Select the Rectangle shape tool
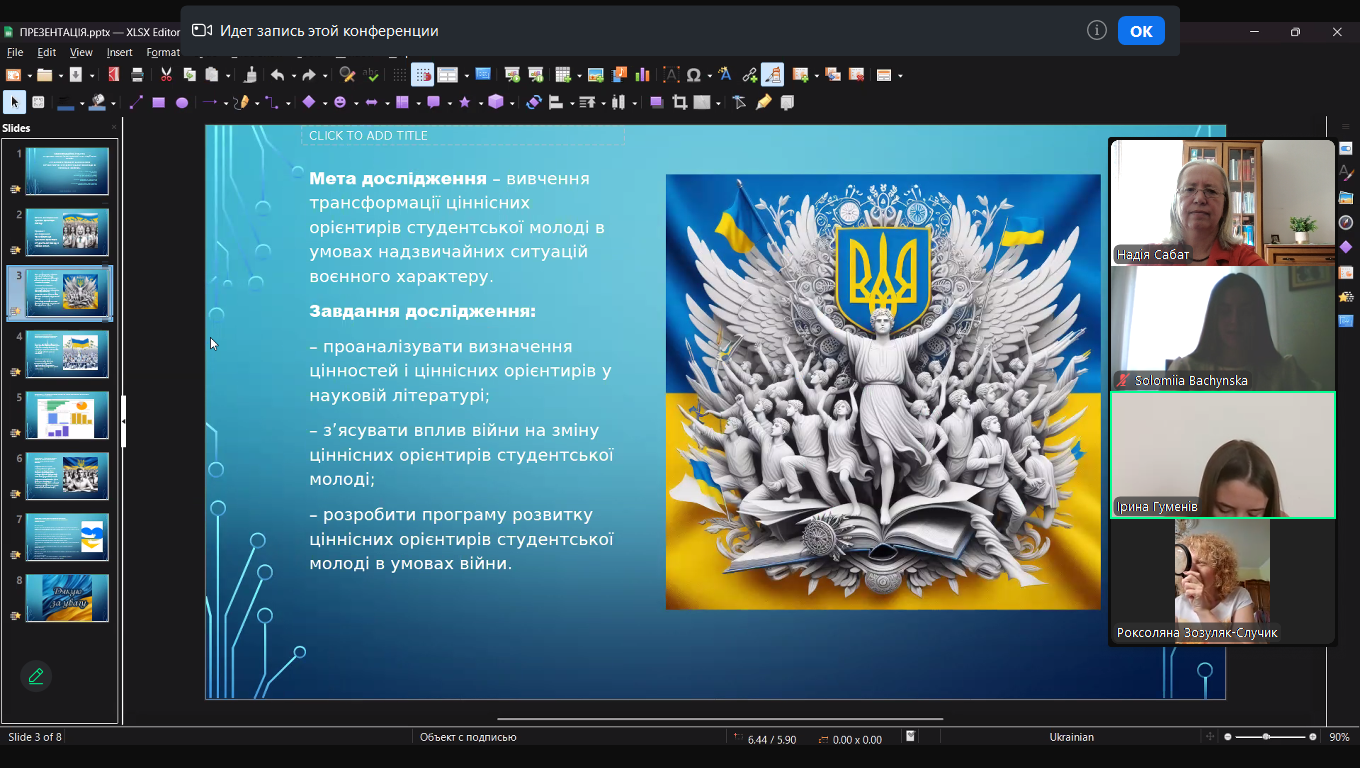Image resolution: width=1360 pixels, height=768 pixels. (x=158, y=102)
